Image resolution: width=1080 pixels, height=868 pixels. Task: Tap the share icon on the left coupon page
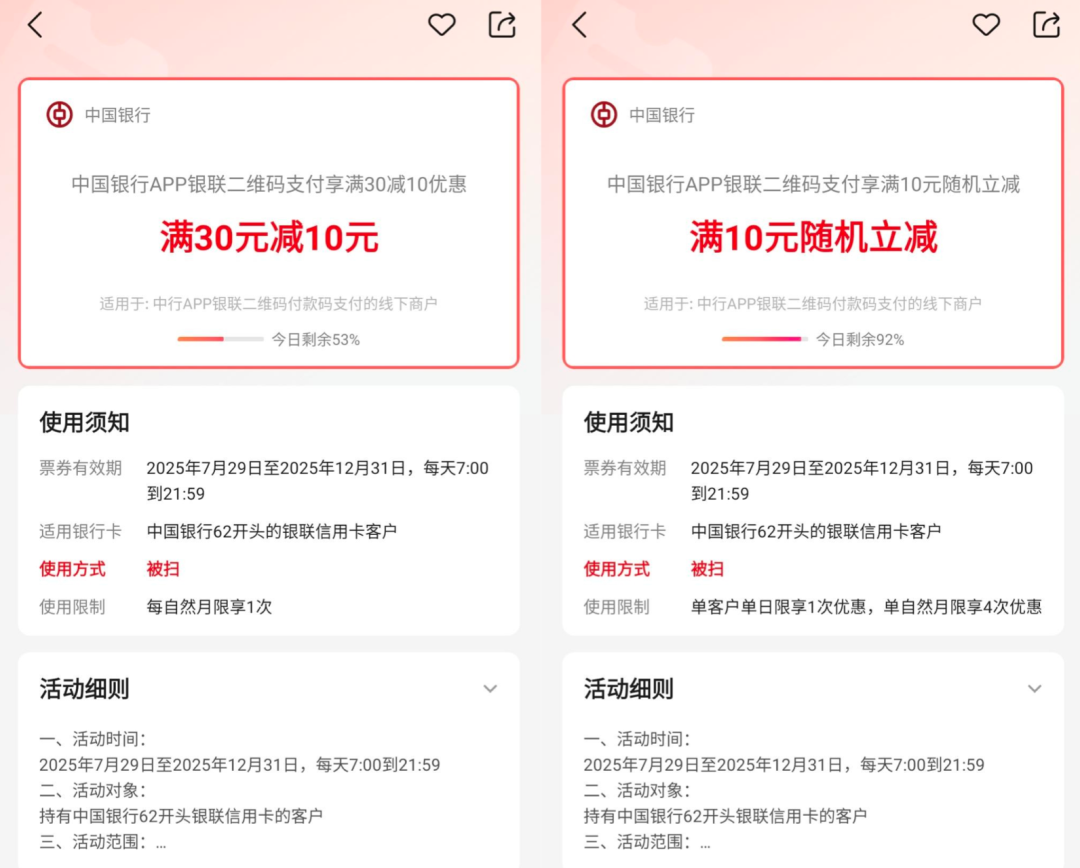coord(502,25)
